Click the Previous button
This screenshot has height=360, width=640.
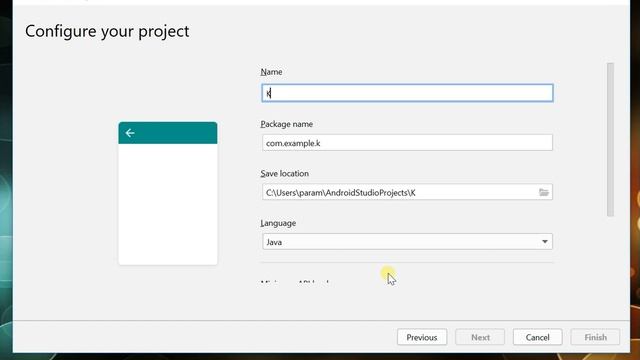[422, 337]
